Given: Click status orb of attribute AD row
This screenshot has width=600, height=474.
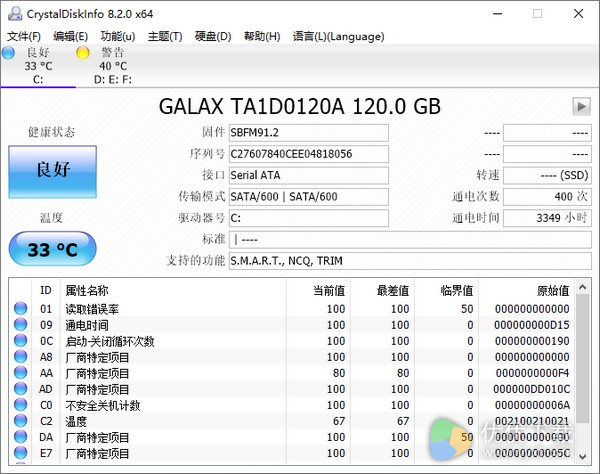Looking at the screenshot, I should 20,389.
